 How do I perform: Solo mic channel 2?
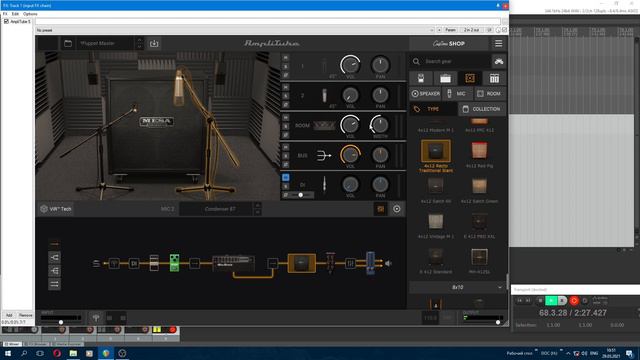click(x=286, y=96)
